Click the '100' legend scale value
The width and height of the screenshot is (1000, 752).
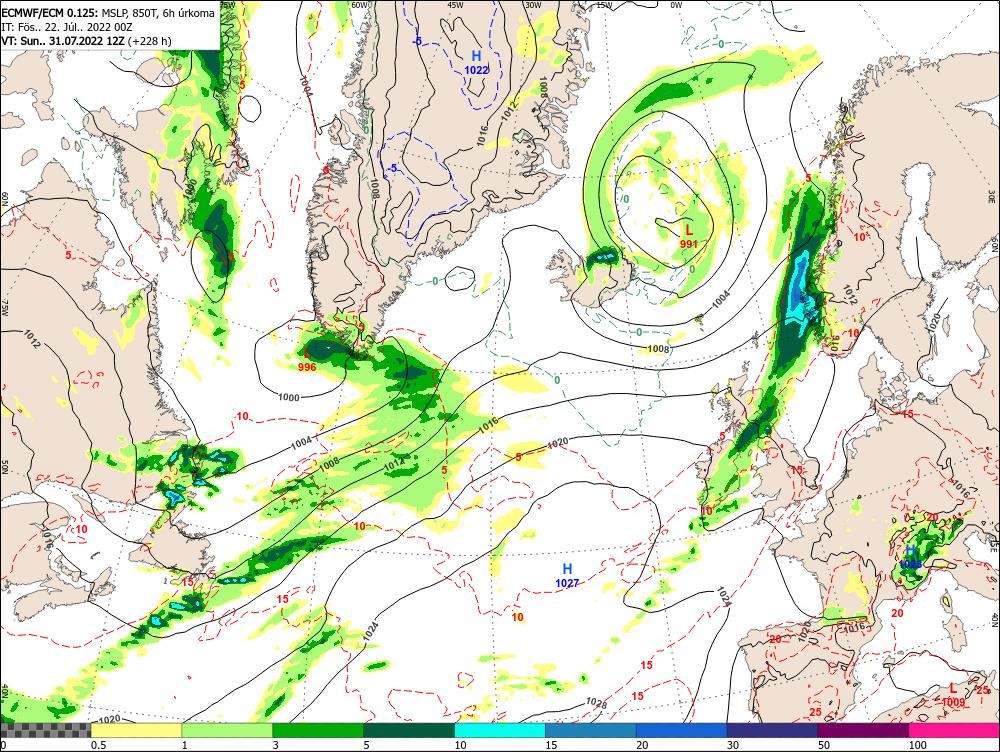coord(917,745)
